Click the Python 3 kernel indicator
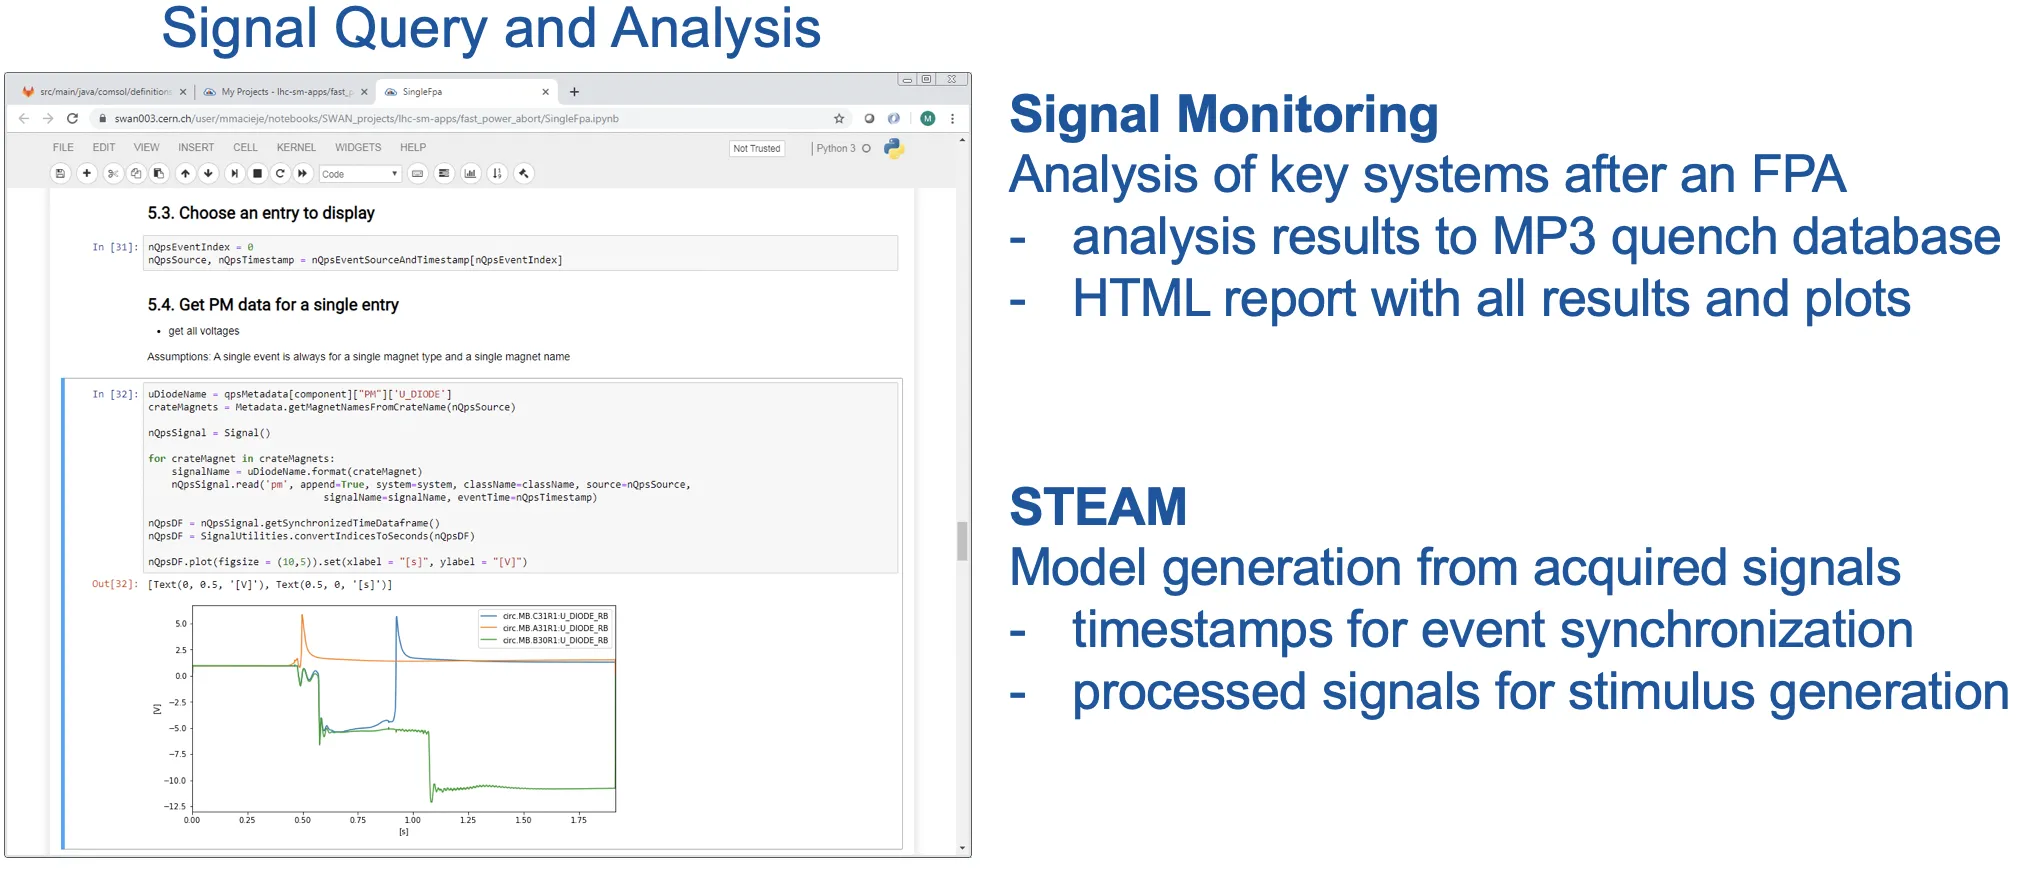Viewport: 2020px width, 870px height. point(843,149)
